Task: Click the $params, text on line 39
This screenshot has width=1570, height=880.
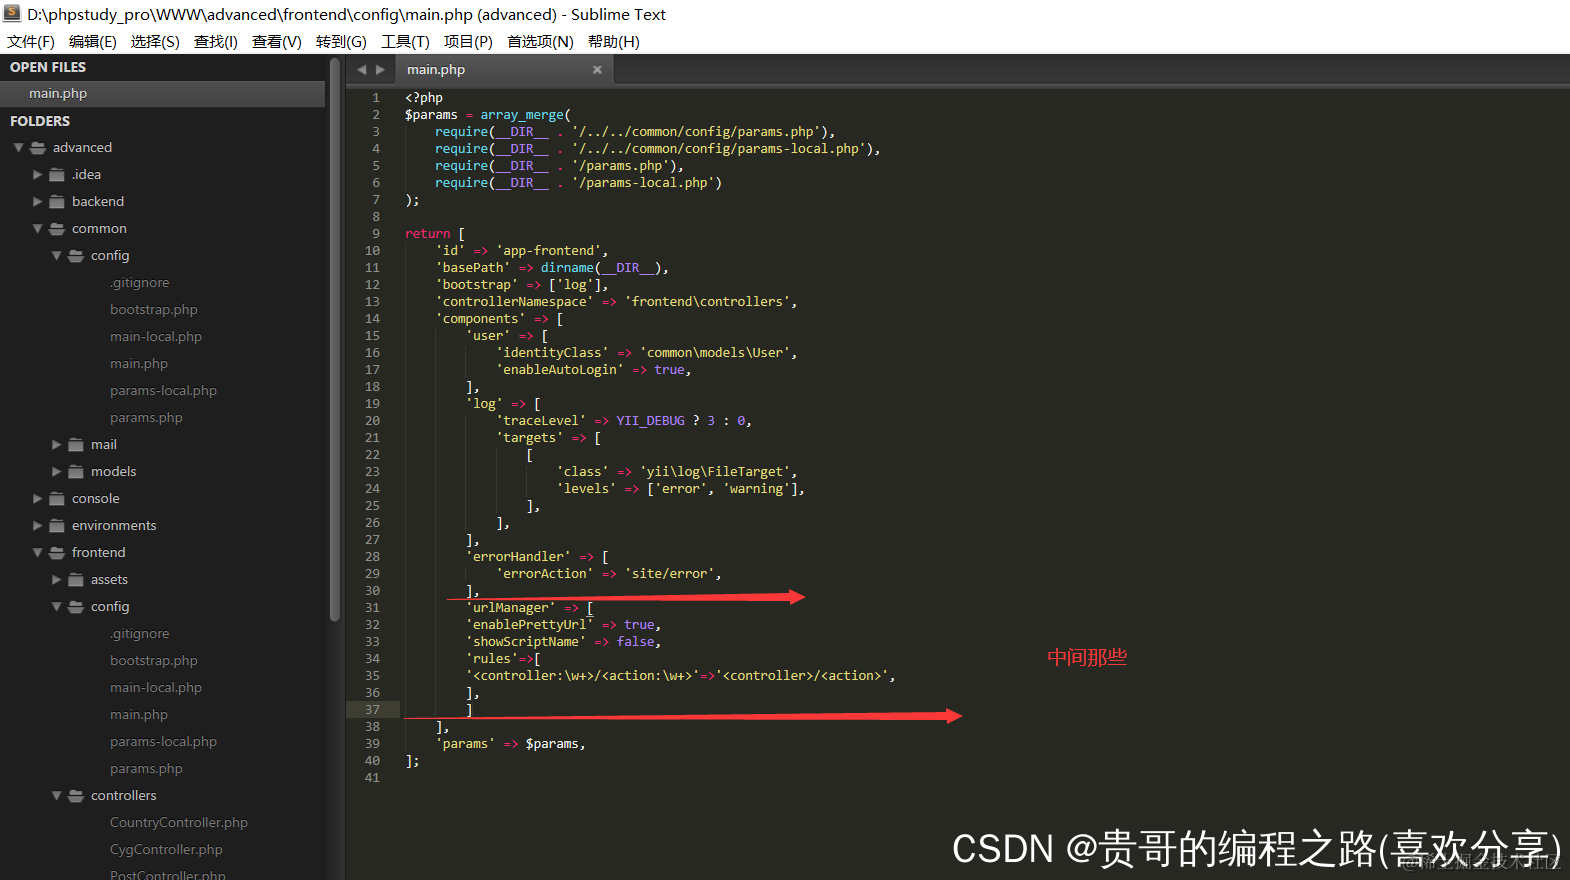Action: (x=555, y=744)
